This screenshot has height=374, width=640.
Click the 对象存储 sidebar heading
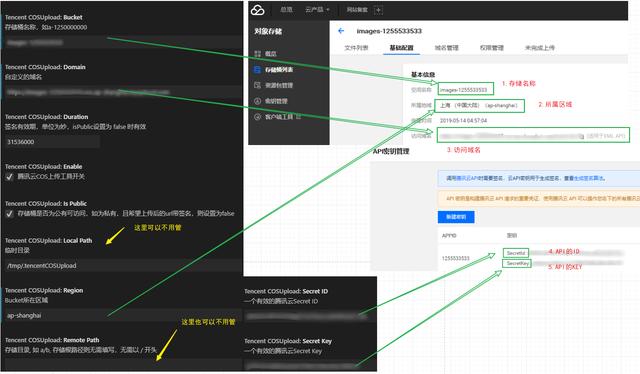268,31
